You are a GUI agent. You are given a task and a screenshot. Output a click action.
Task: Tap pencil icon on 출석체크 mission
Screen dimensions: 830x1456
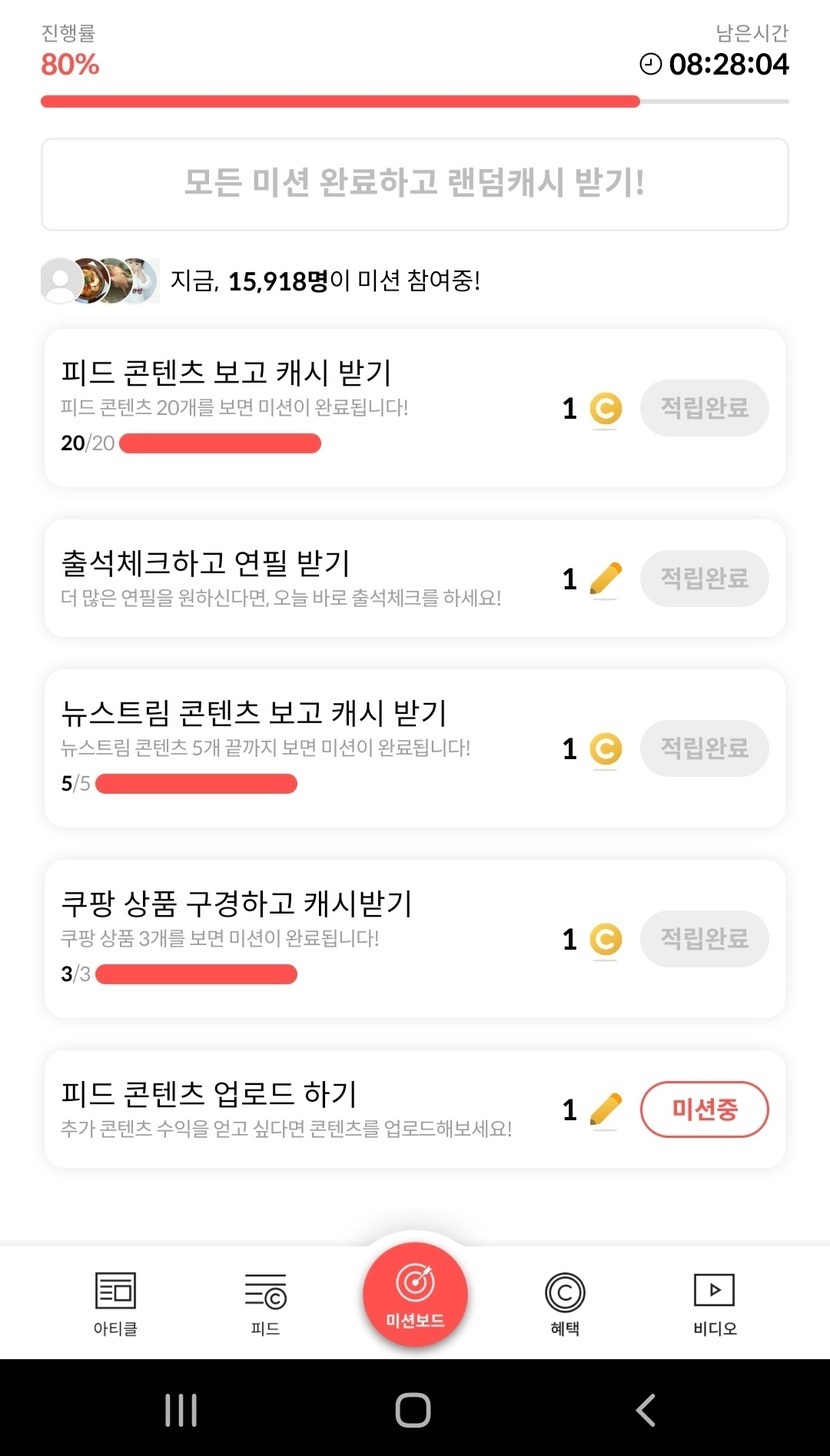coord(605,579)
